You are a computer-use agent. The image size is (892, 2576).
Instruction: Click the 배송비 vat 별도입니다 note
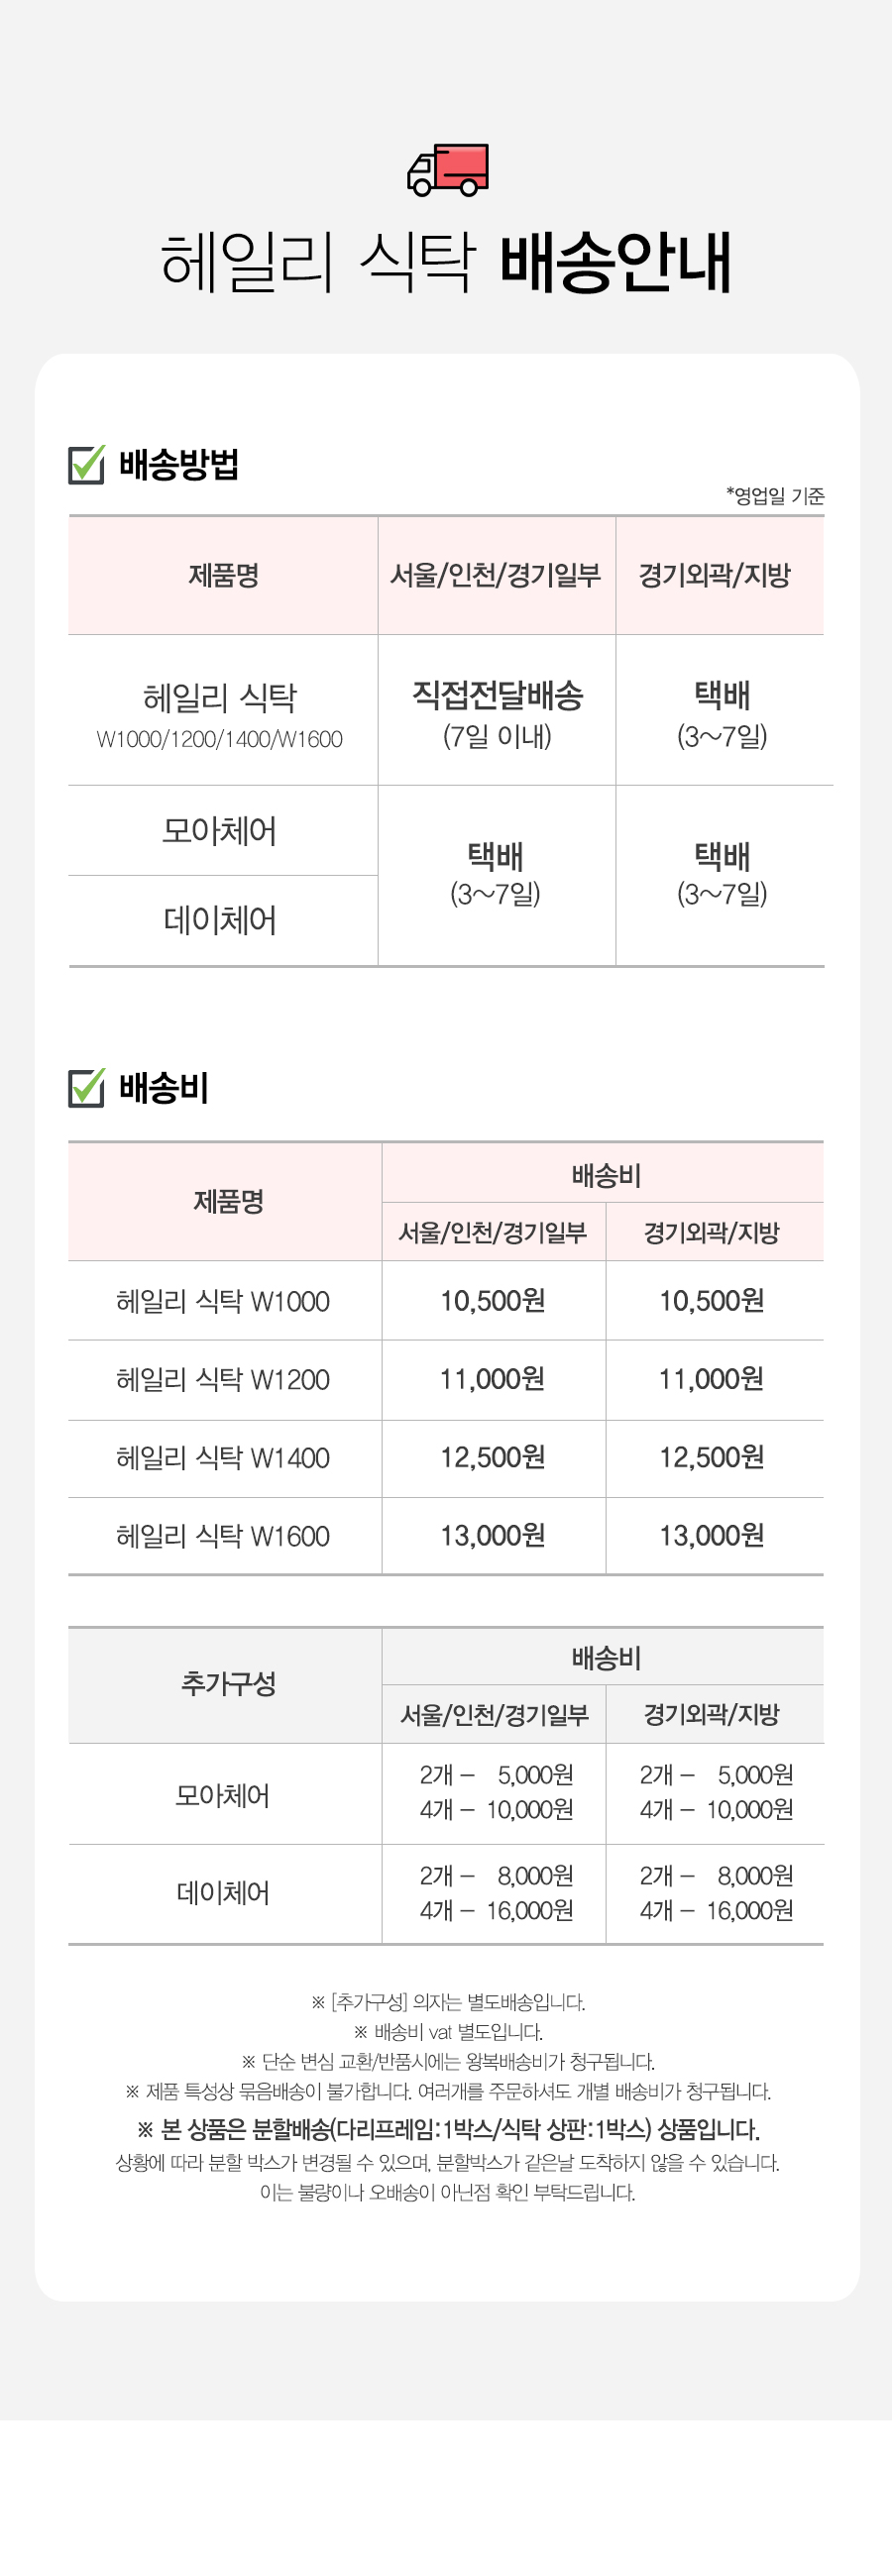coord(448,2032)
